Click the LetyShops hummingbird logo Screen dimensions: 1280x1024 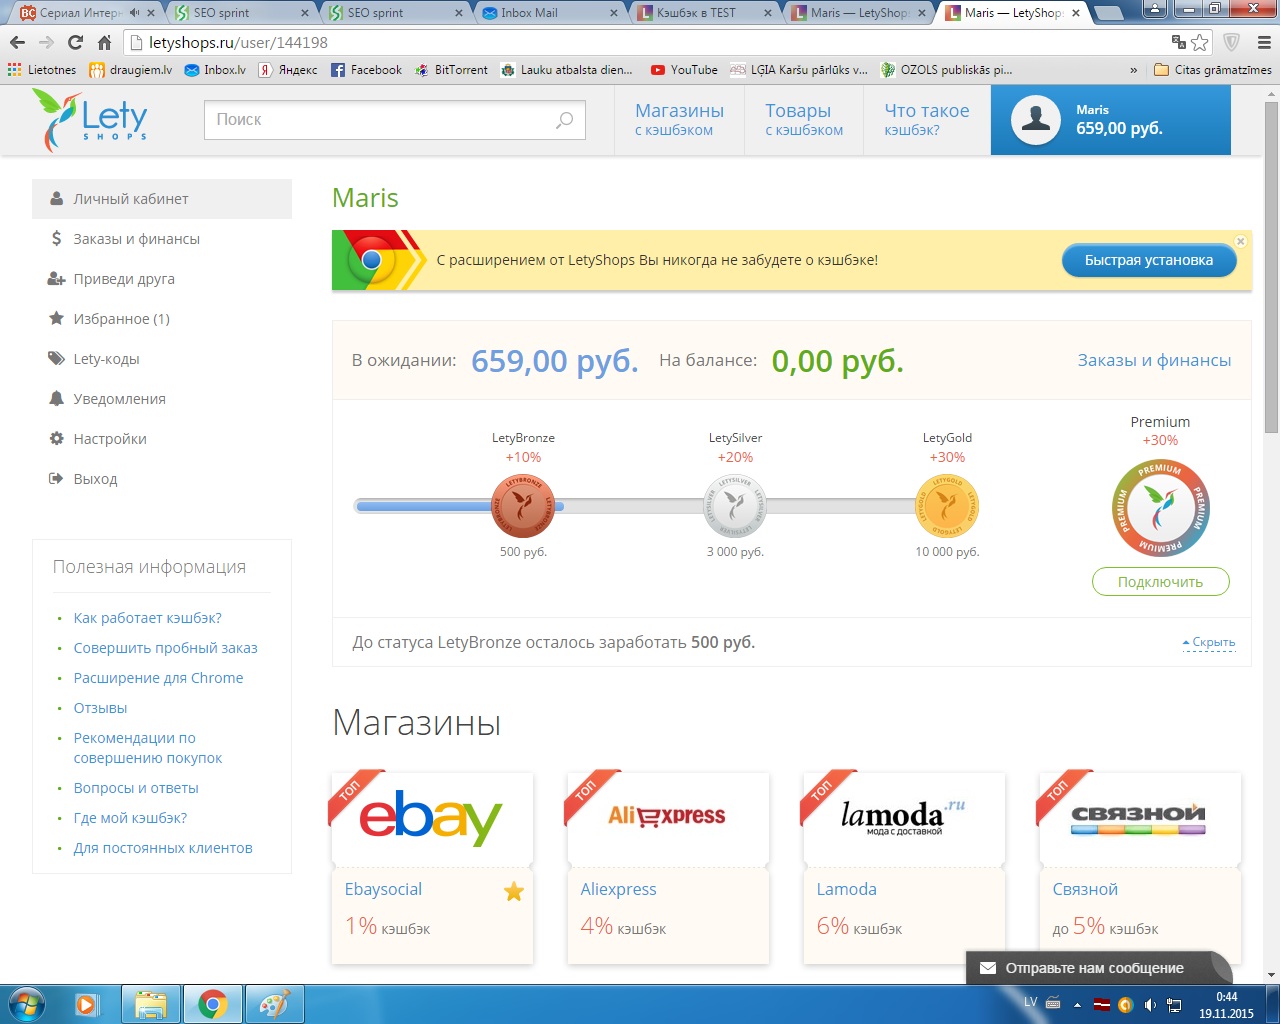pyautogui.click(x=90, y=120)
